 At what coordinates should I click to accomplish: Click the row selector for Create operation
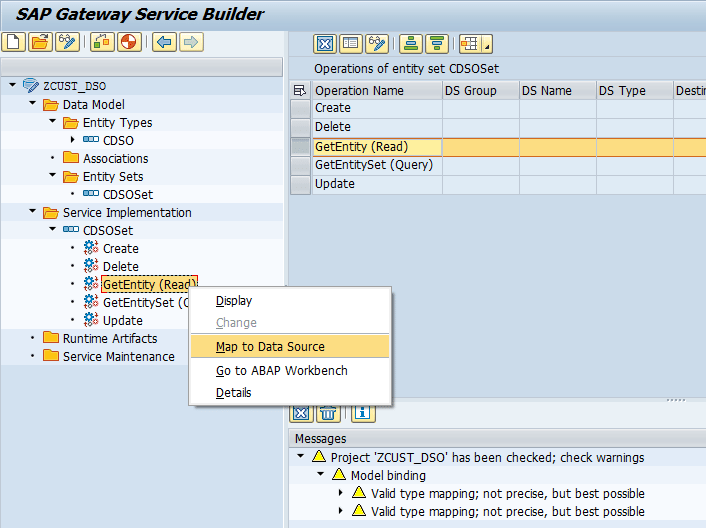point(300,108)
